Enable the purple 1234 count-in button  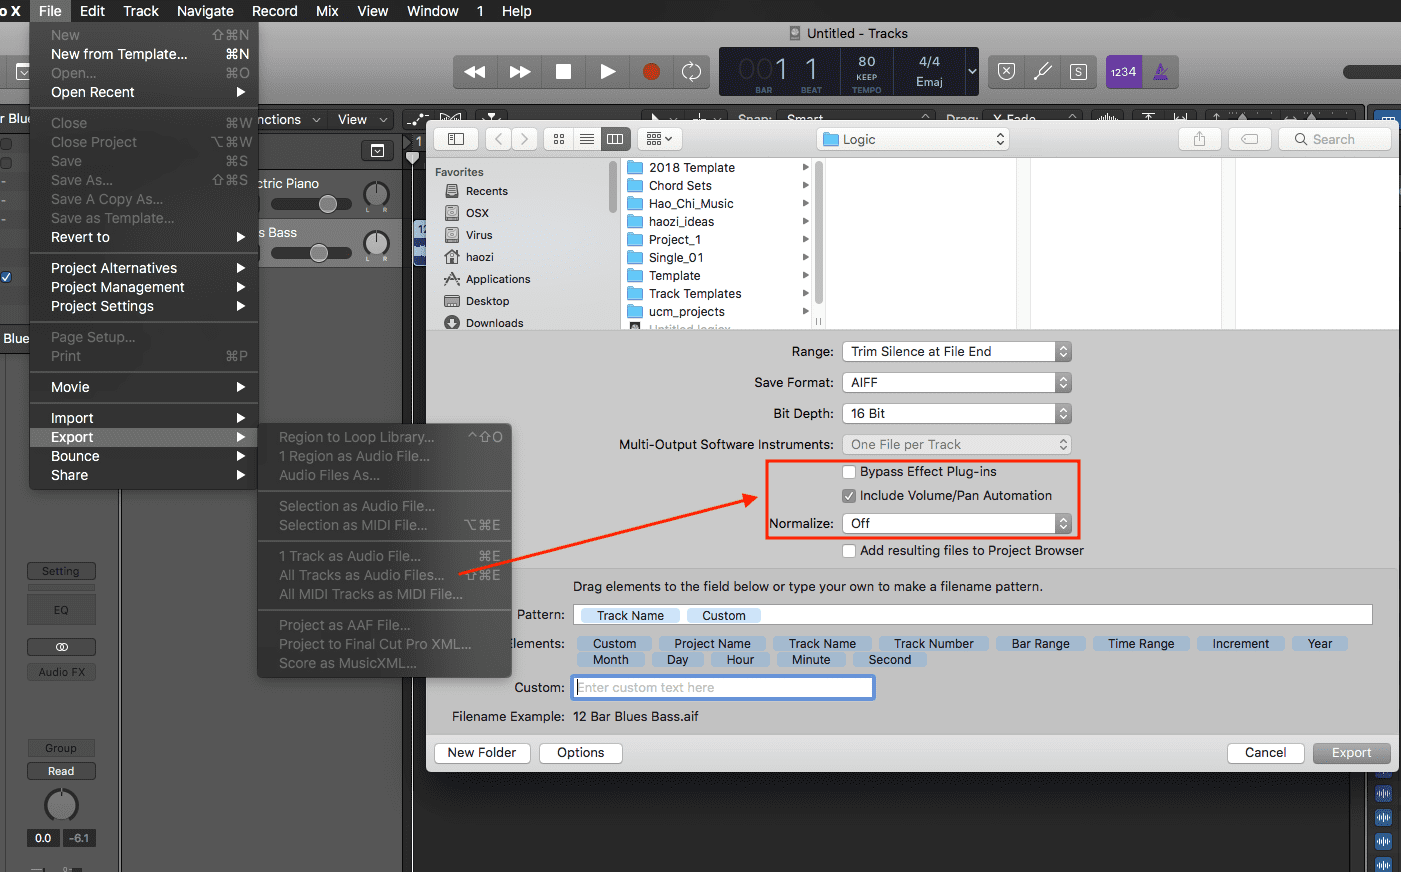(1124, 72)
